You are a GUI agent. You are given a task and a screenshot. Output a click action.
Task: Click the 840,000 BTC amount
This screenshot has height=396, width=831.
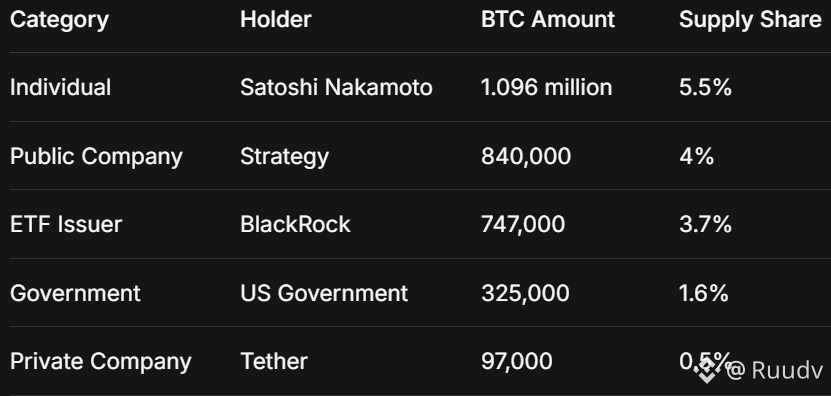pos(526,157)
